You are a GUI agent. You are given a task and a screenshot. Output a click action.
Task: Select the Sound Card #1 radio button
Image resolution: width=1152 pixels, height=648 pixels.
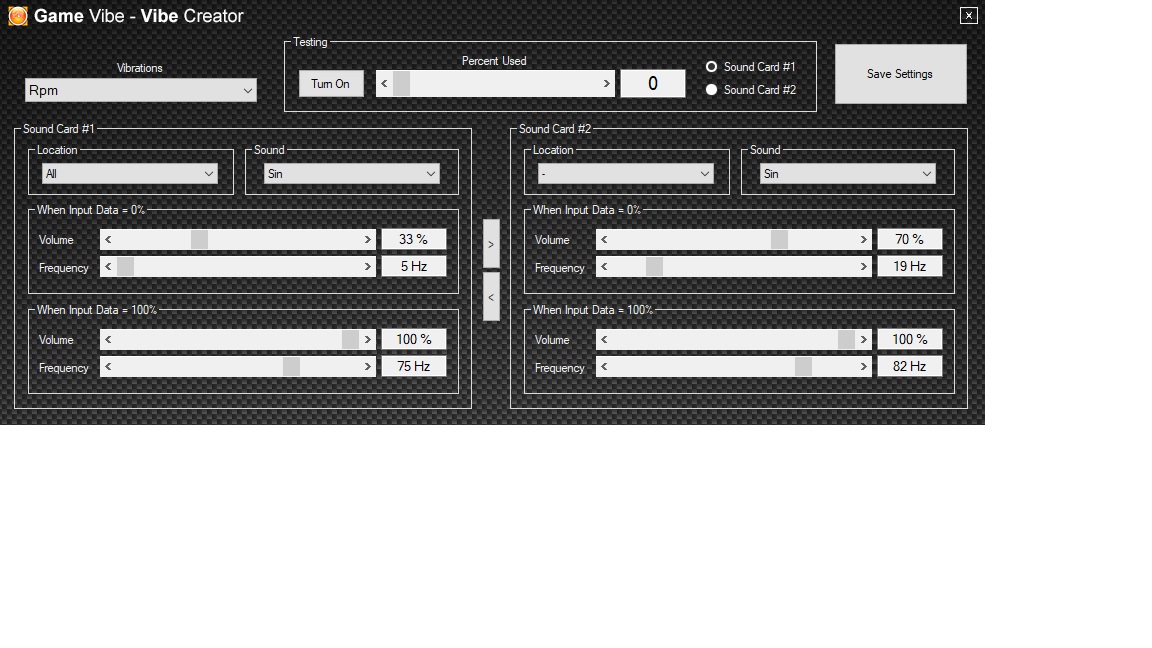711,67
